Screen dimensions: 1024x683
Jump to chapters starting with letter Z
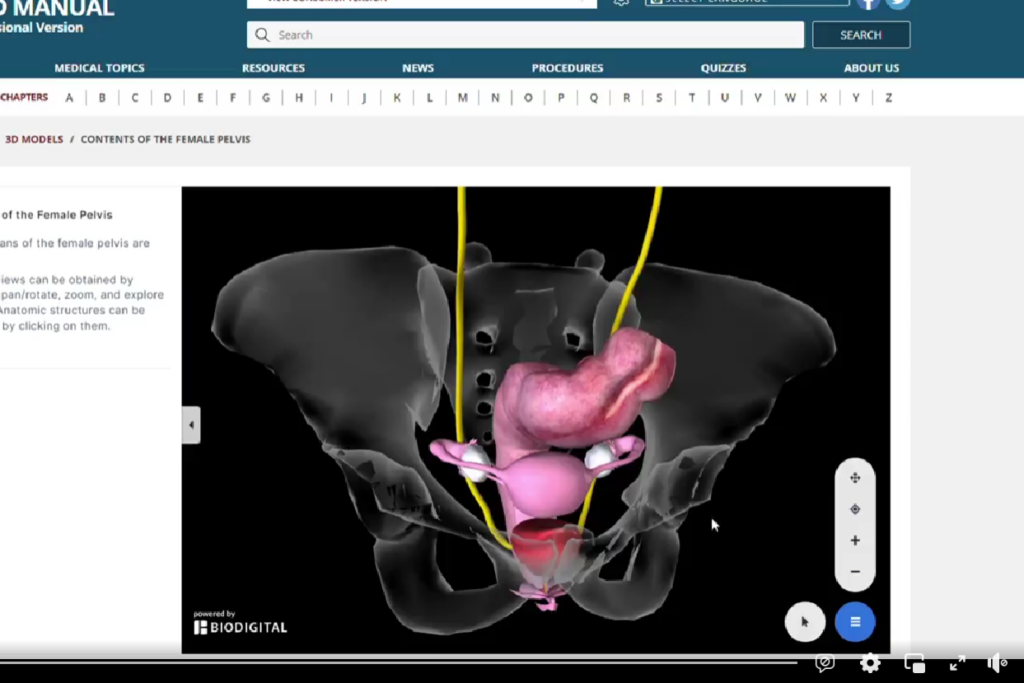click(x=888, y=98)
